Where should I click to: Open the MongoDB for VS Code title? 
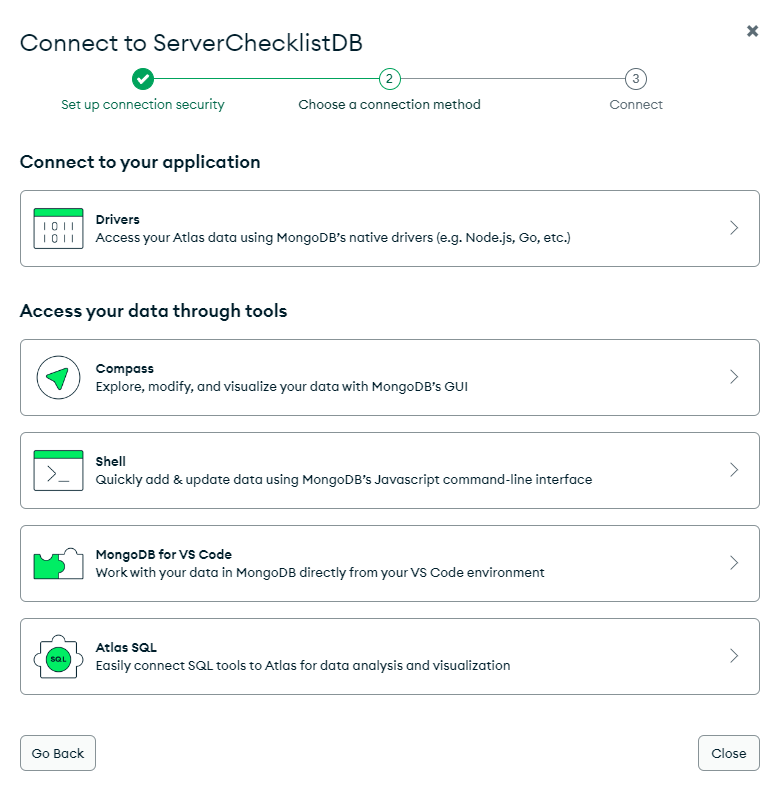(x=164, y=555)
